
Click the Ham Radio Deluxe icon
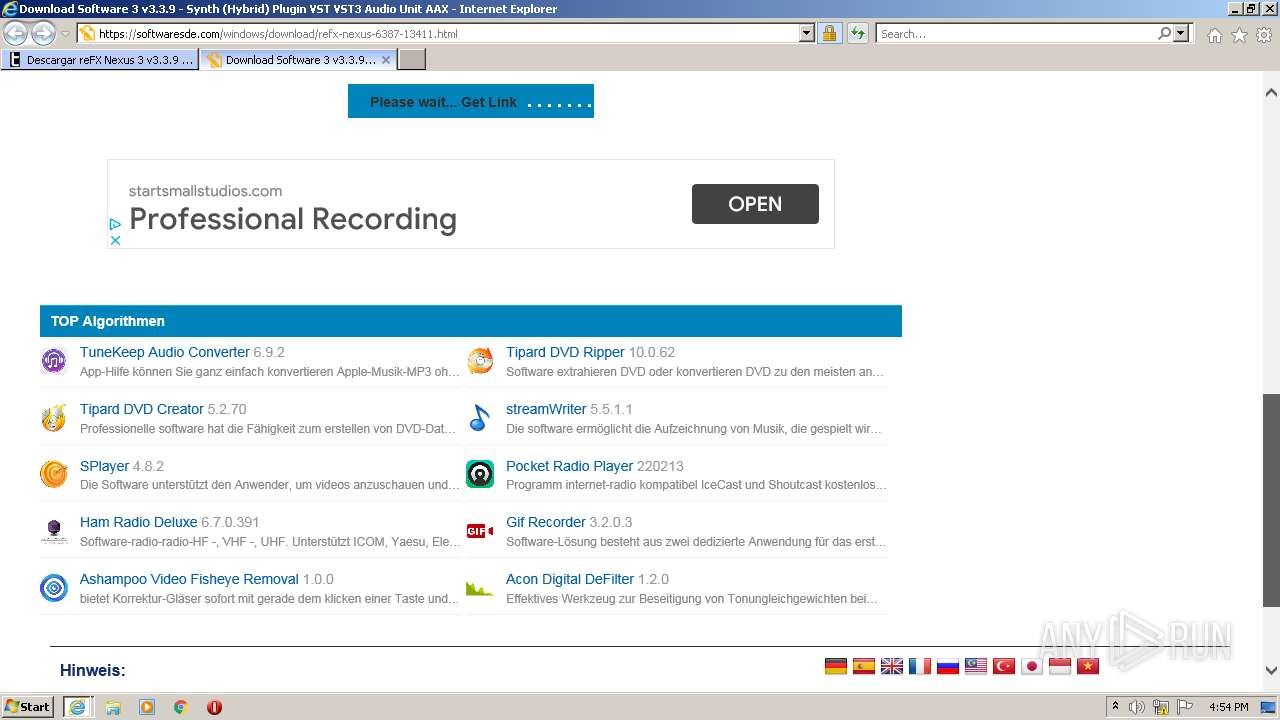pyautogui.click(x=54, y=531)
